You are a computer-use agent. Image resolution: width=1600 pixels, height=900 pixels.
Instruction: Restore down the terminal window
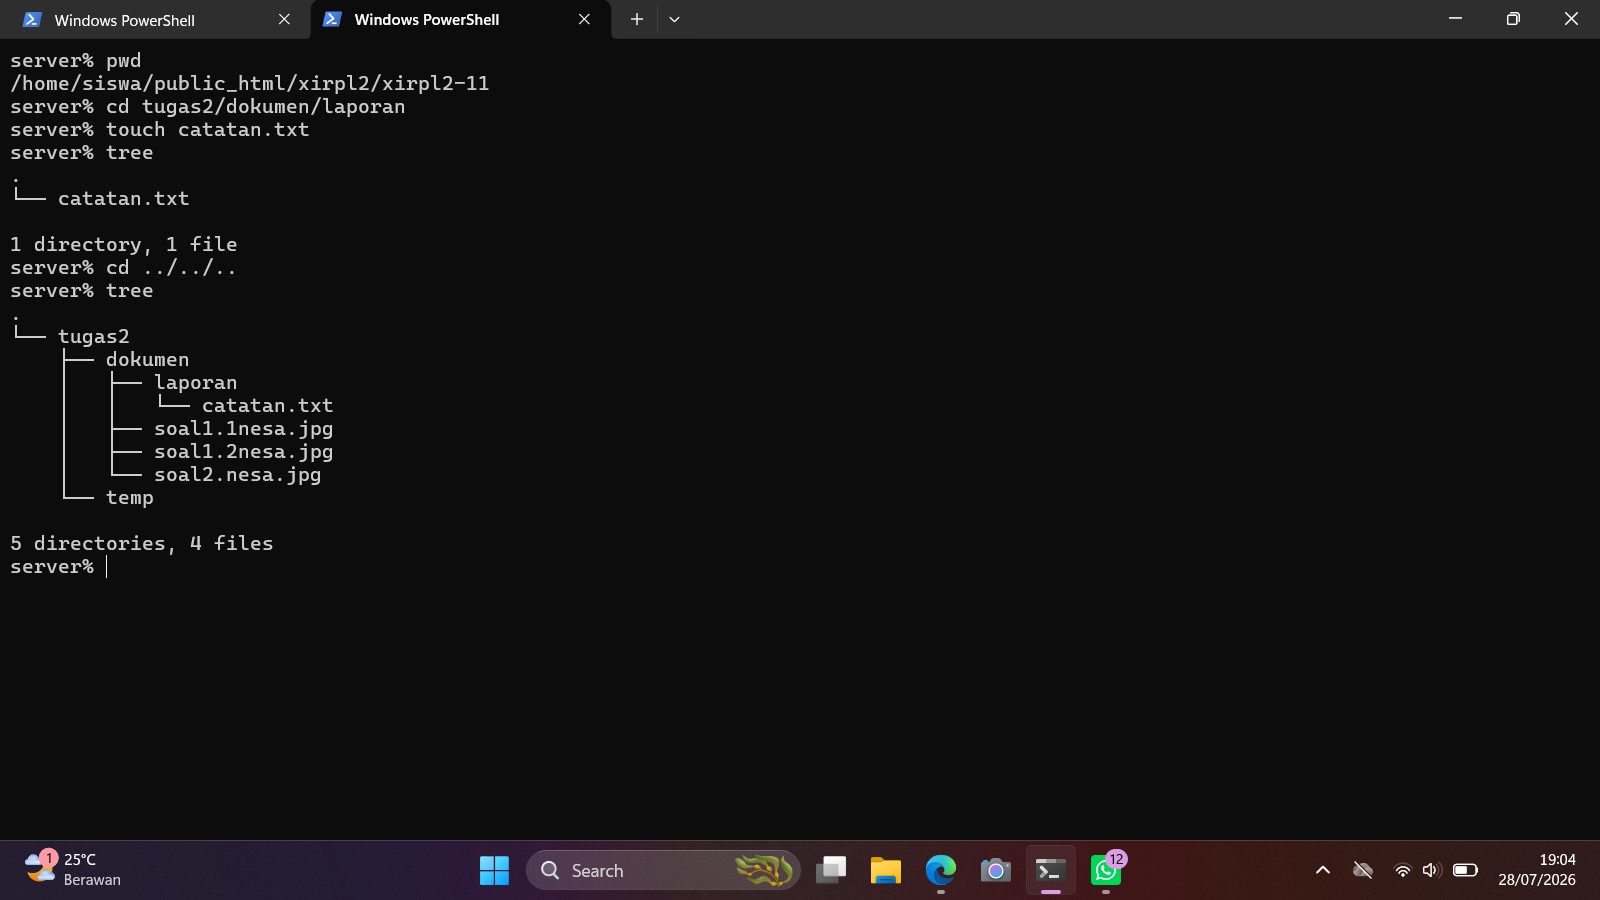pos(1513,19)
